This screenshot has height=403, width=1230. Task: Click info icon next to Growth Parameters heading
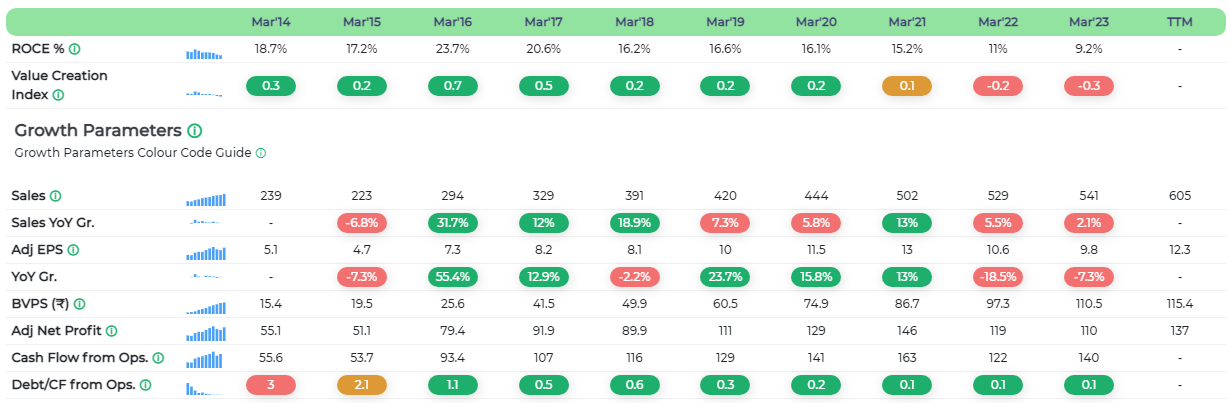pos(195,131)
